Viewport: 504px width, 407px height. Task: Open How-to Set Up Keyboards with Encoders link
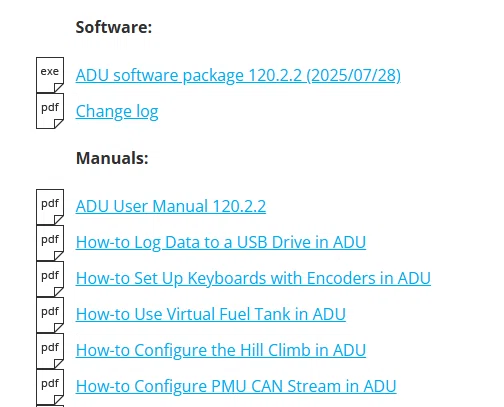coord(253,278)
